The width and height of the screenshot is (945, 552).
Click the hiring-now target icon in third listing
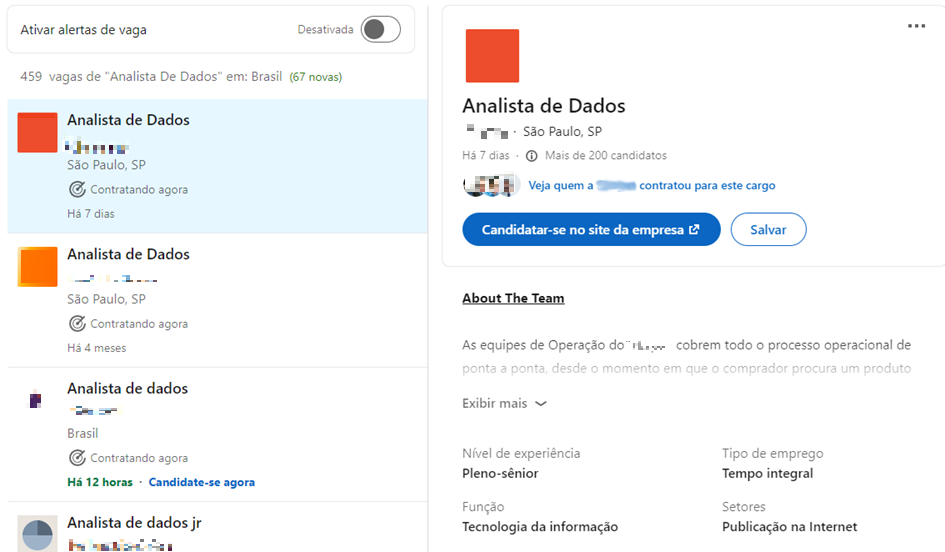[x=77, y=457]
